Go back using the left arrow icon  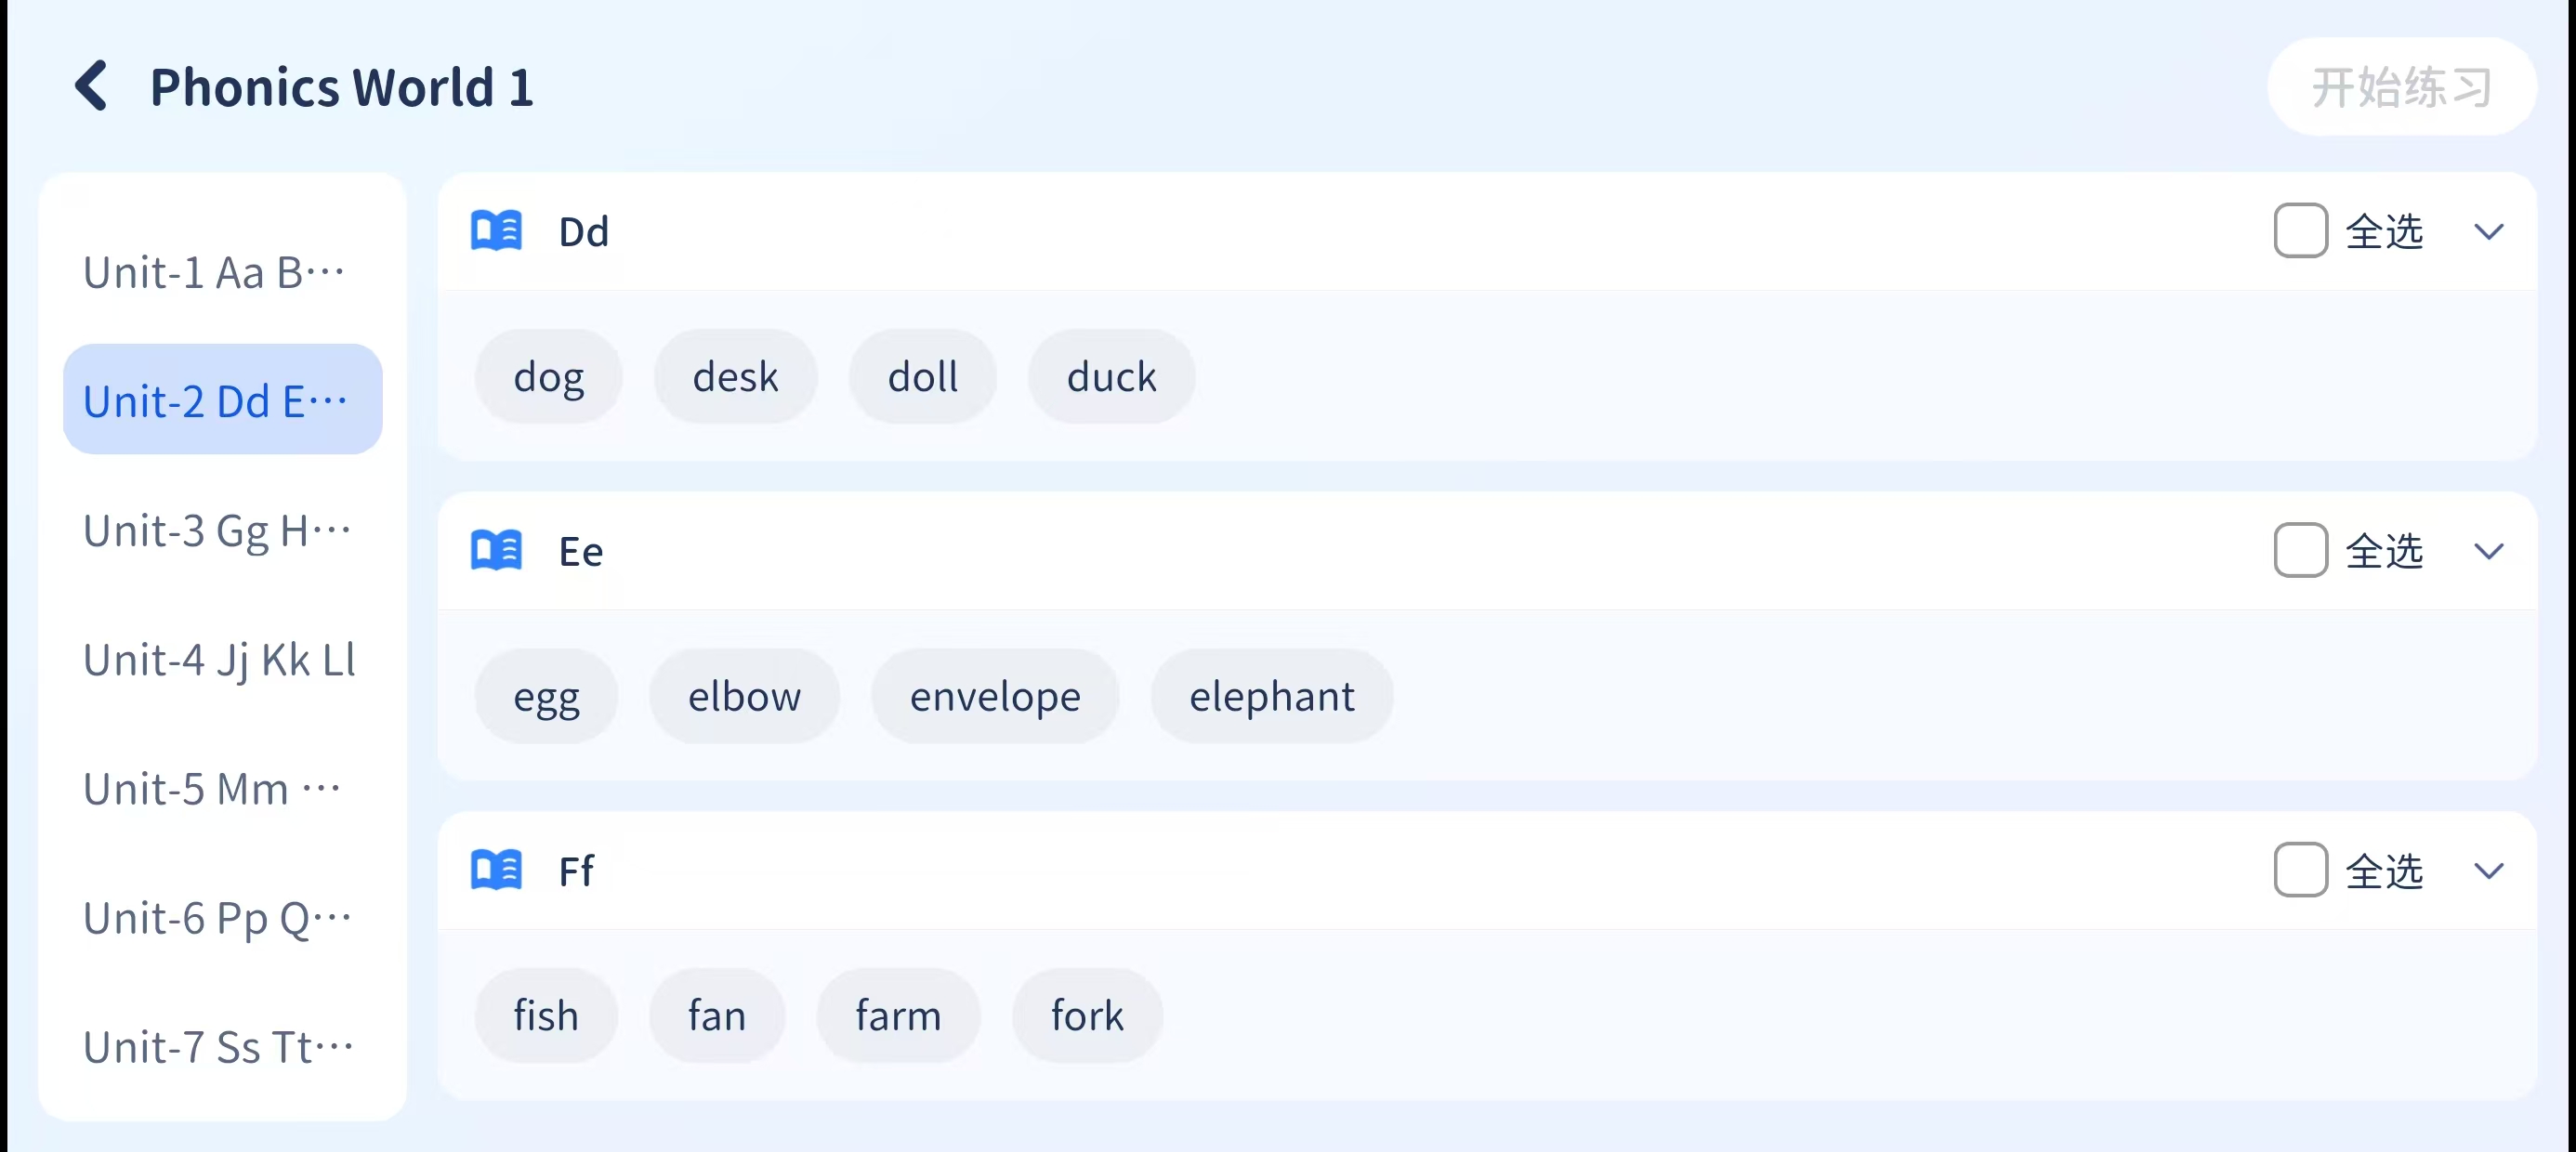coord(92,86)
